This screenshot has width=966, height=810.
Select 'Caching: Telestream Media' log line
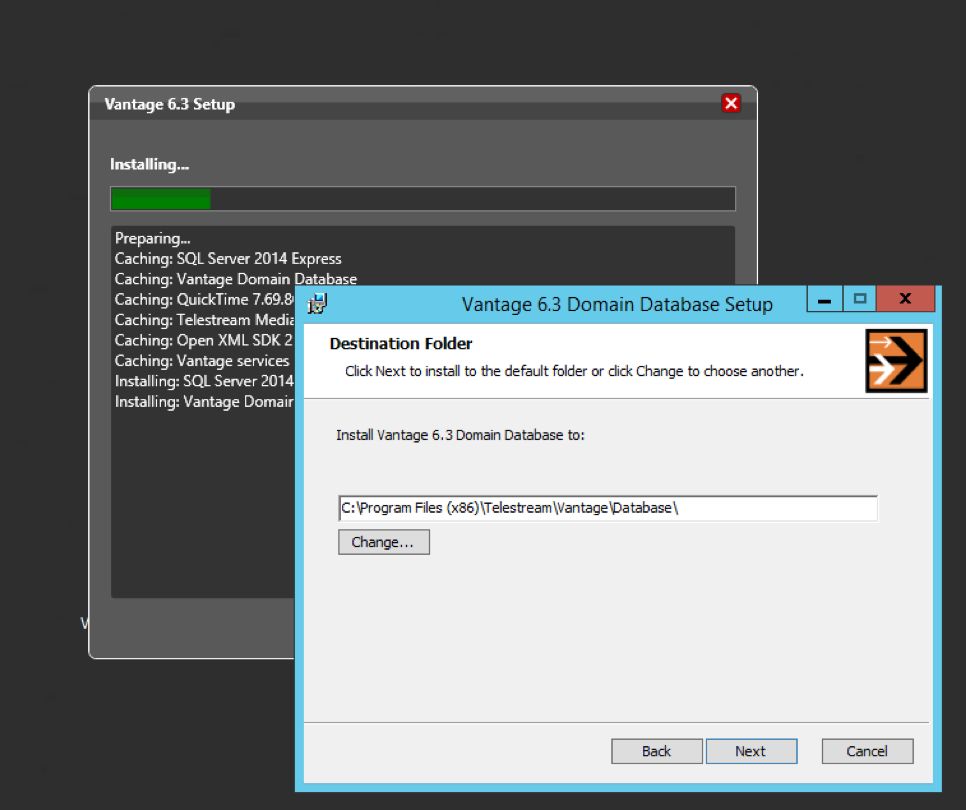(x=204, y=320)
